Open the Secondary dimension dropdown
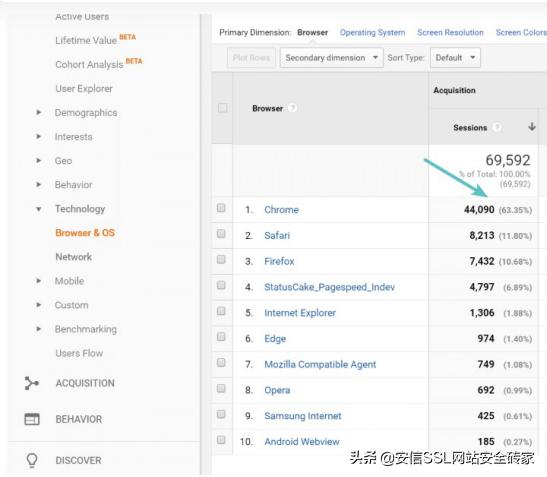 [331, 58]
